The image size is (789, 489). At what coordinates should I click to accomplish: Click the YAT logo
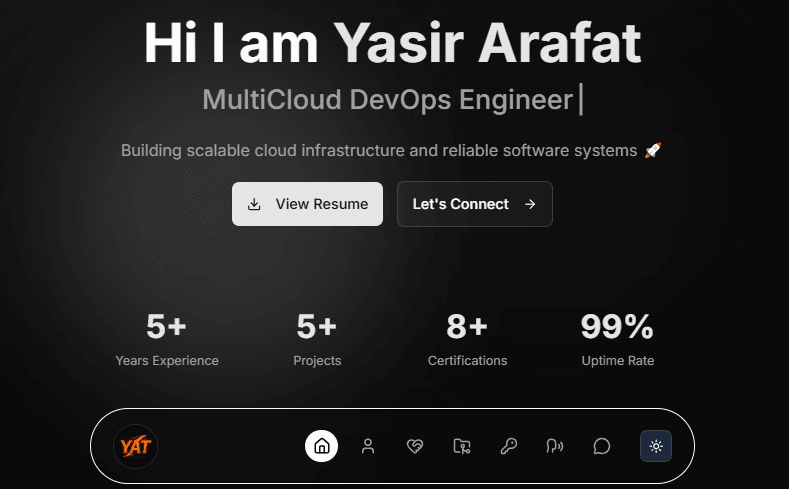[x=135, y=446]
